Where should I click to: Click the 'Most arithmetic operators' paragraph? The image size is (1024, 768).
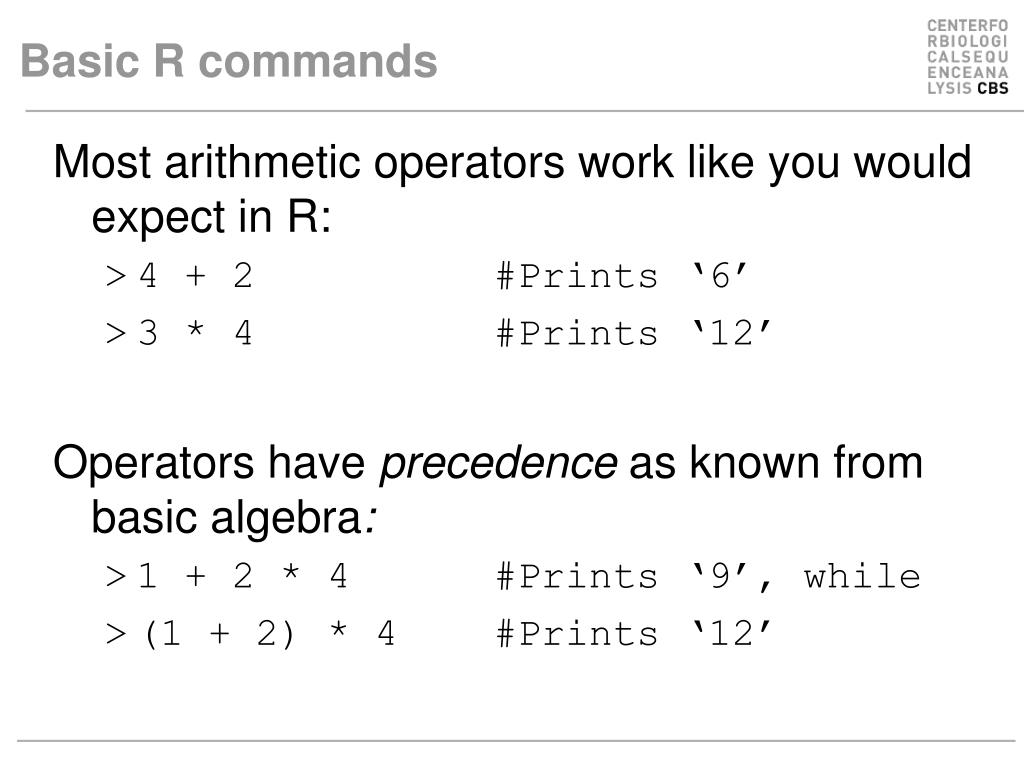click(512, 189)
